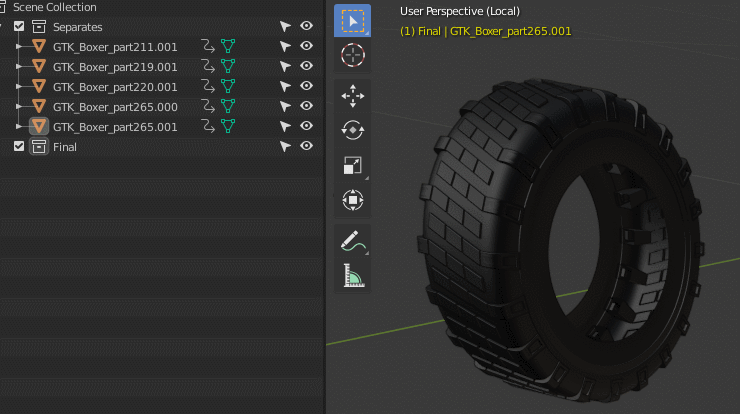Hide GTK_Boxer_part219.001 with eye icon
Viewport: 740px width, 414px height.
306,66
